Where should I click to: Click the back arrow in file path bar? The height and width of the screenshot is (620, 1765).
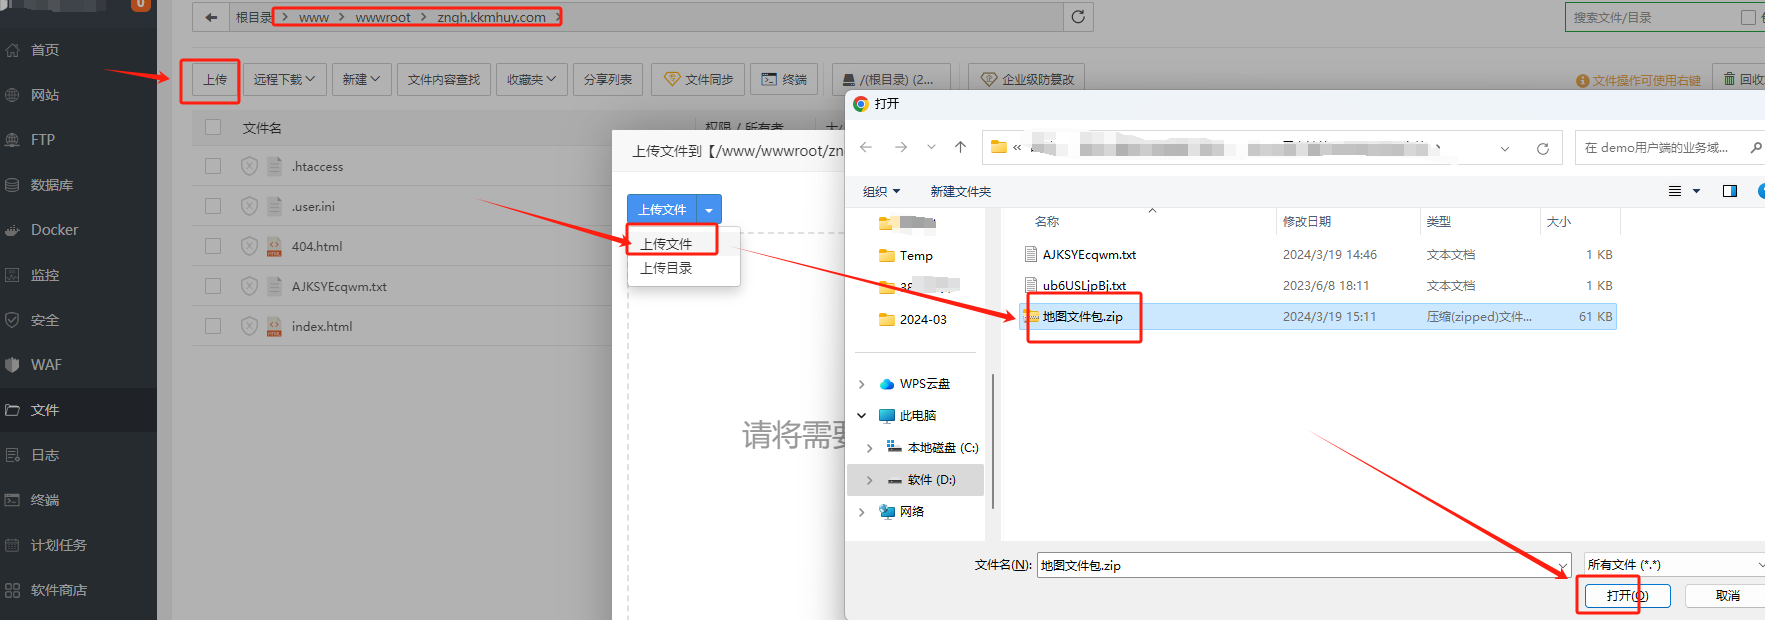[210, 17]
